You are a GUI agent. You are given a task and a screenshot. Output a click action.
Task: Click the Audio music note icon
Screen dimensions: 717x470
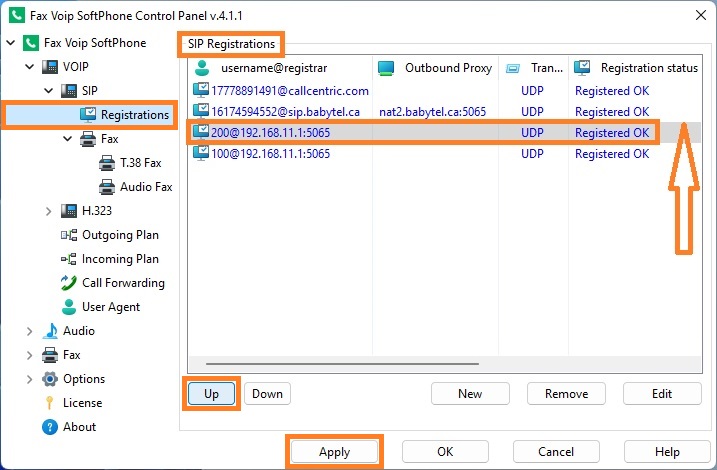50,331
